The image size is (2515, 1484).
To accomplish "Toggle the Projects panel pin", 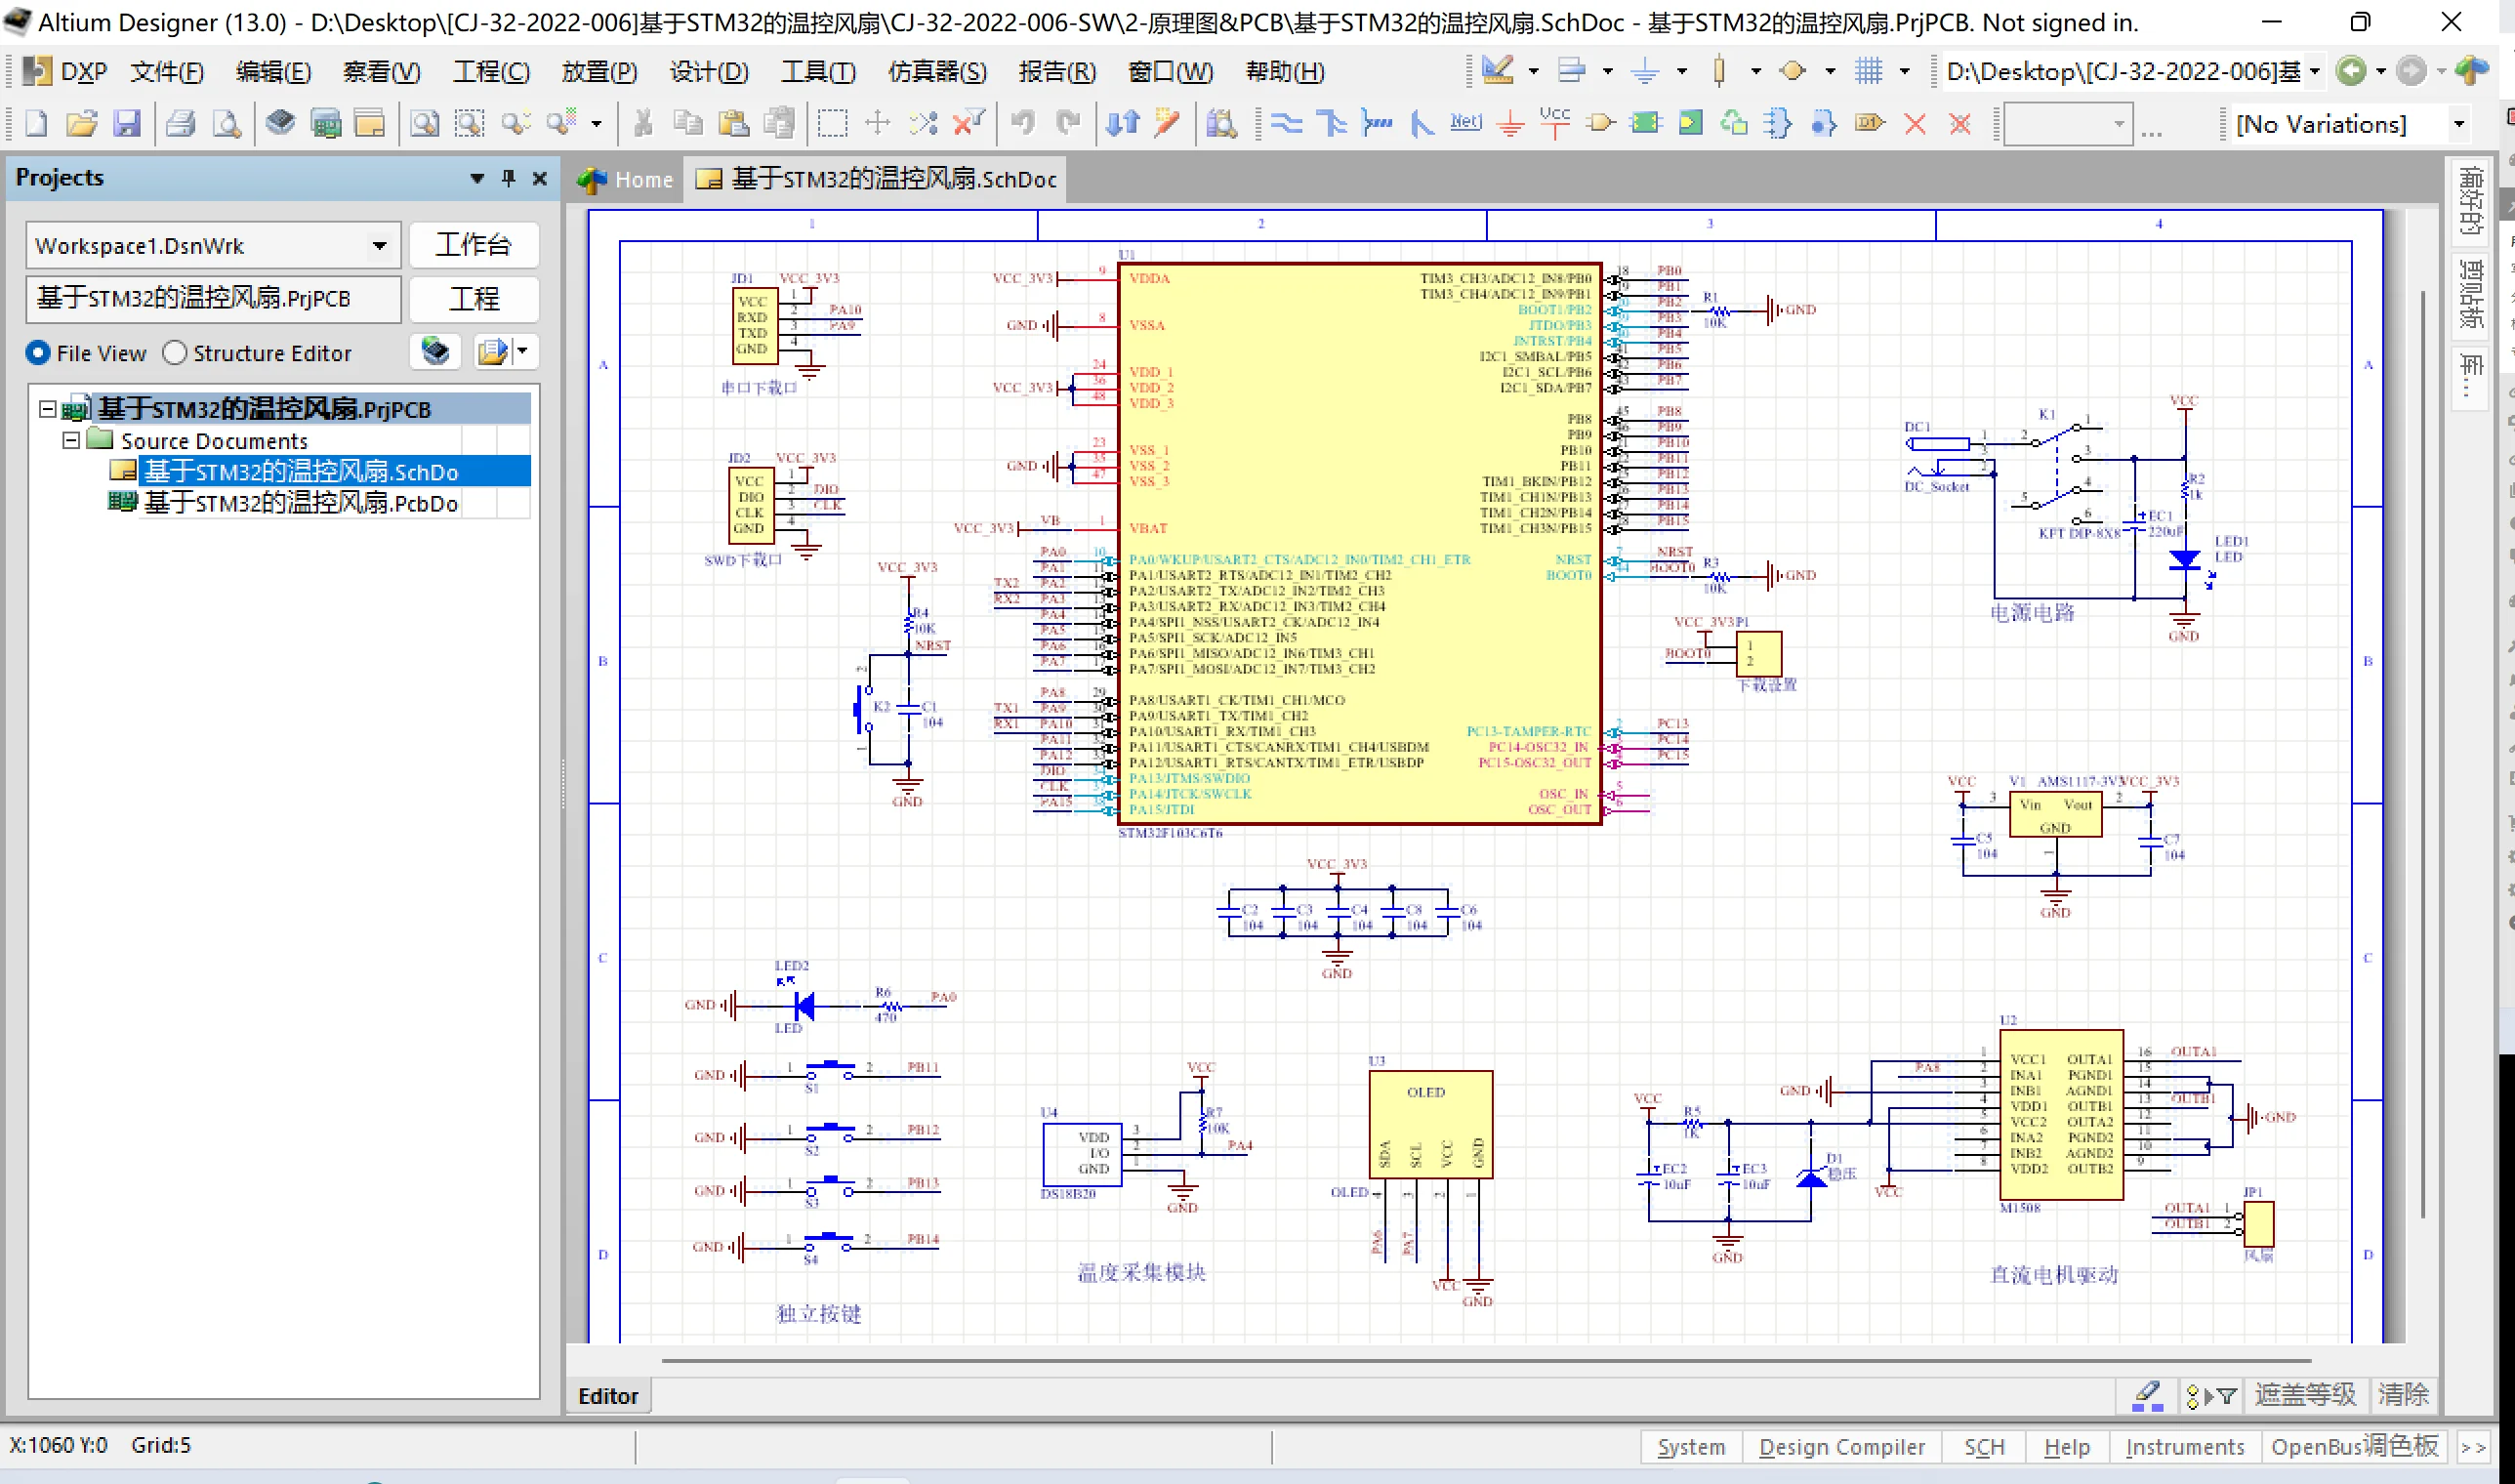I will (x=508, y=178).
